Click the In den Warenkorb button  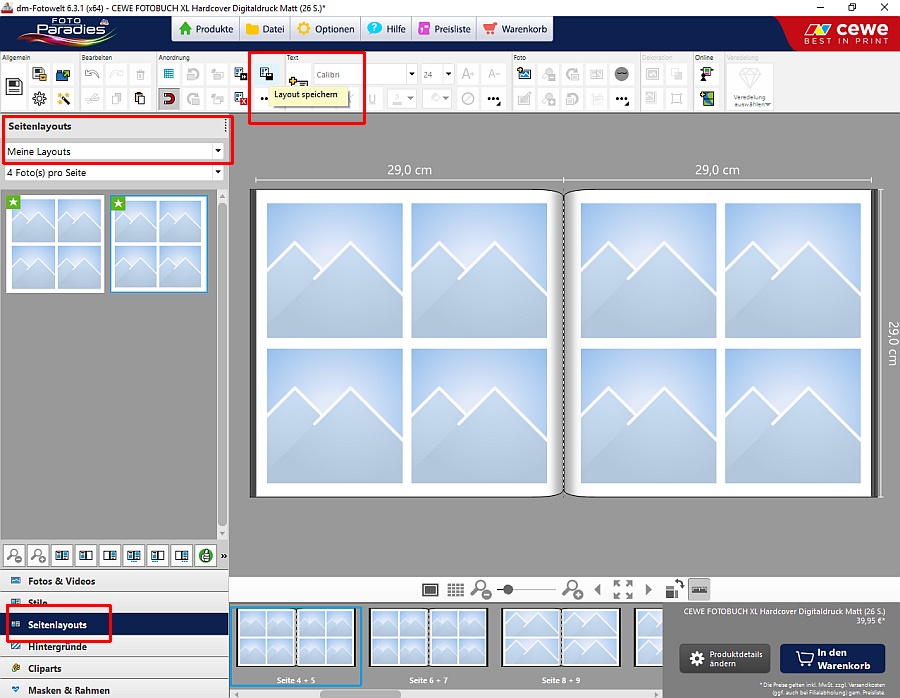click(832, 659)
